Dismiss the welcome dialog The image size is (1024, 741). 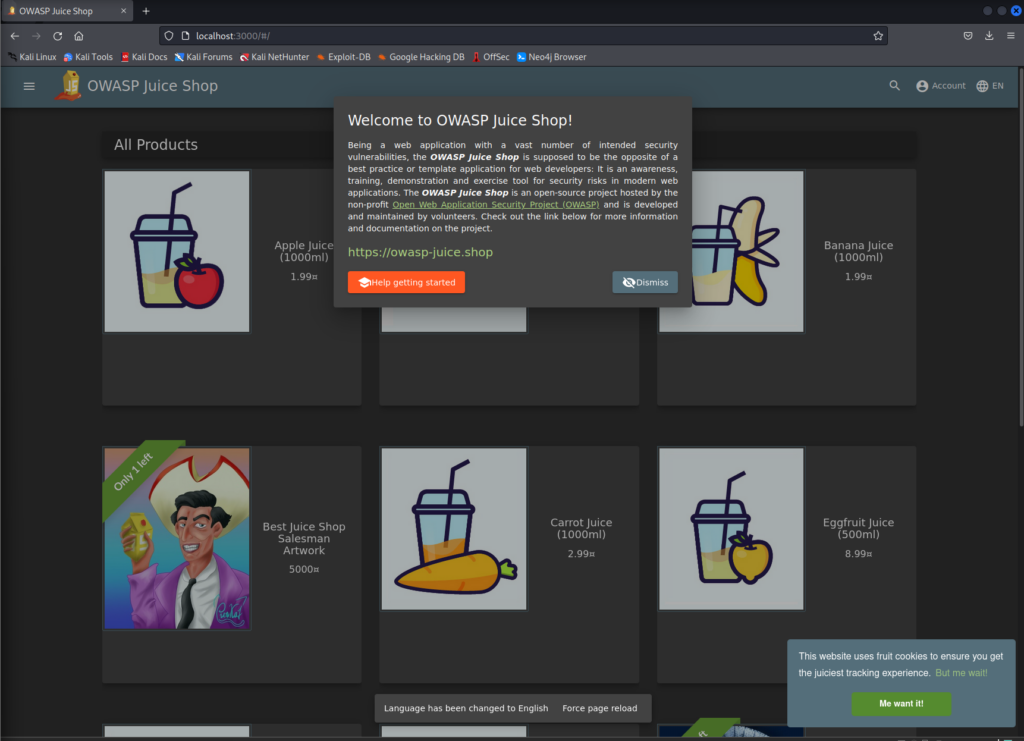(645, 282)
